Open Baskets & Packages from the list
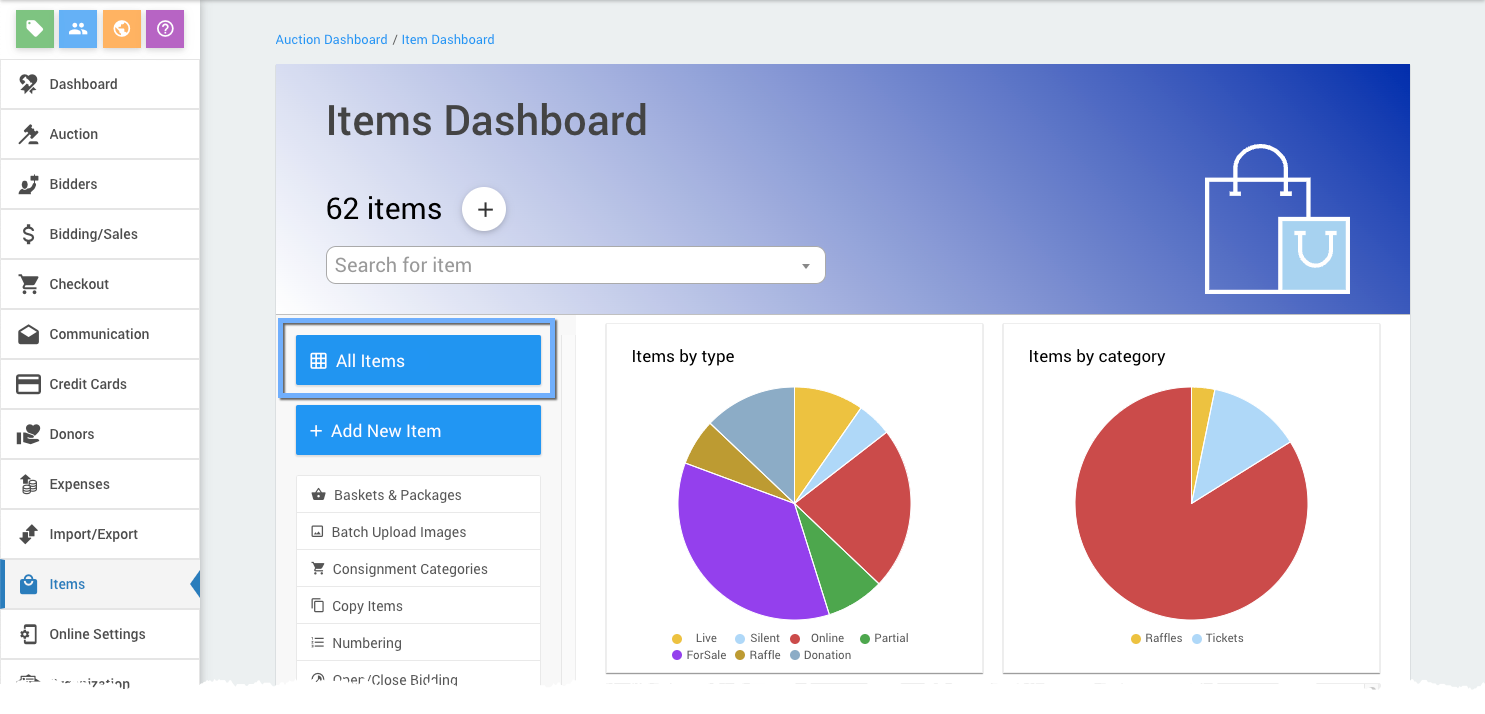 point(397,495)
